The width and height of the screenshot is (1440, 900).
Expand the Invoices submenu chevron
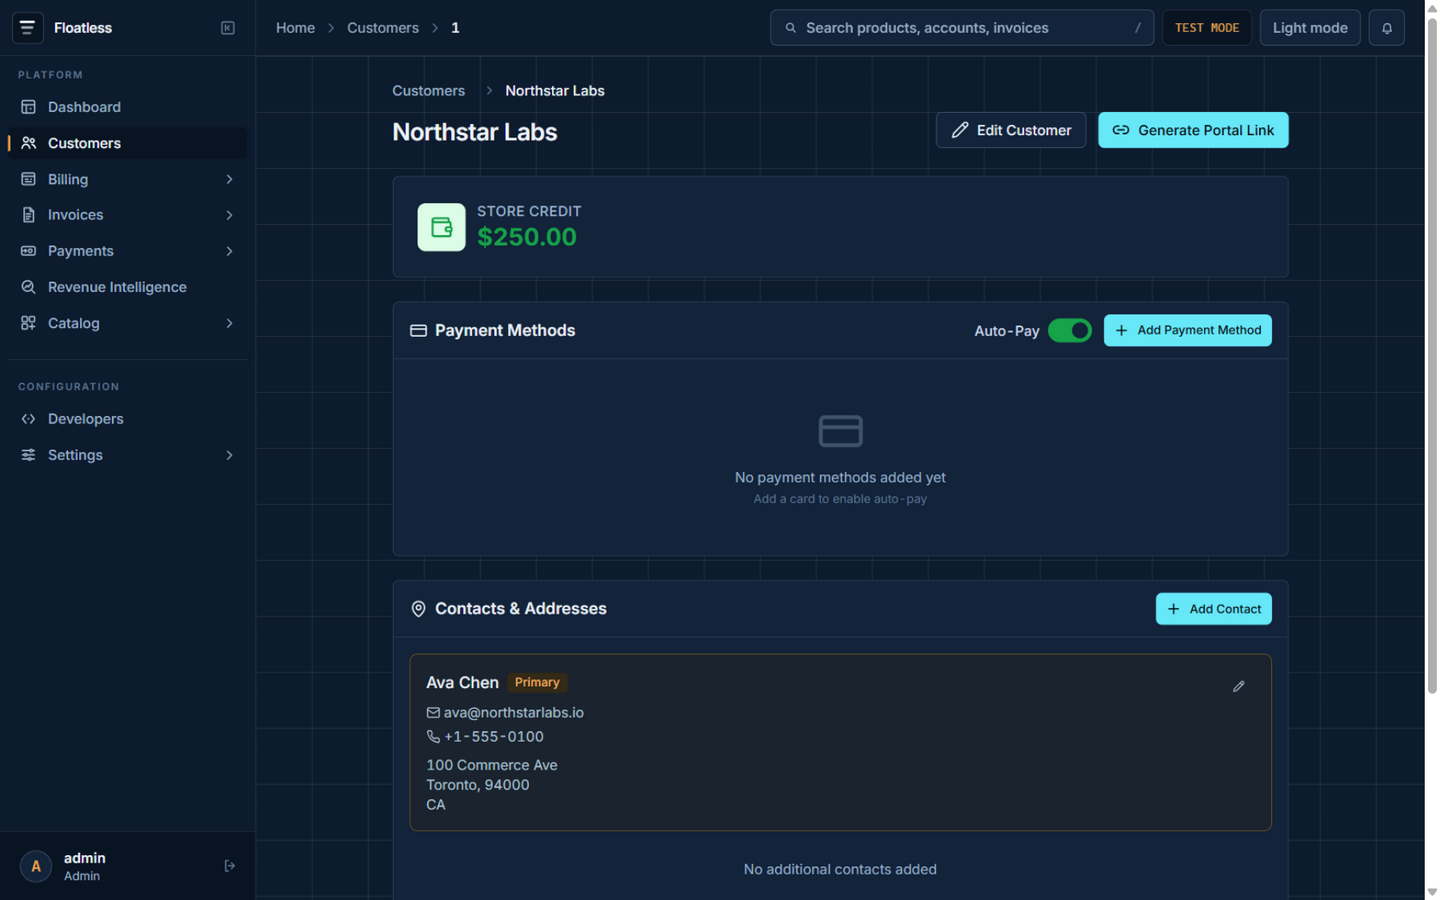click(x=229, y=215)
